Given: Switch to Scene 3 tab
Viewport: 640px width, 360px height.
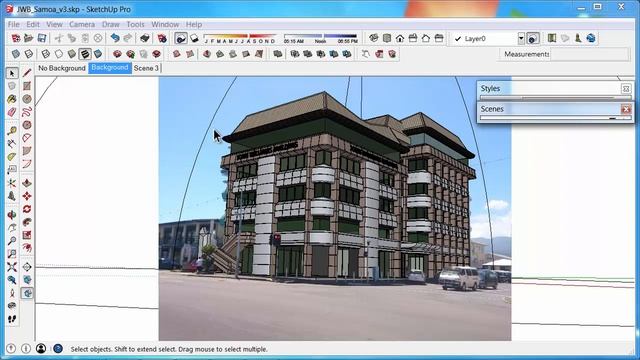Looking at the screenshot, I should pyautogui.click(x=146, y=68).
